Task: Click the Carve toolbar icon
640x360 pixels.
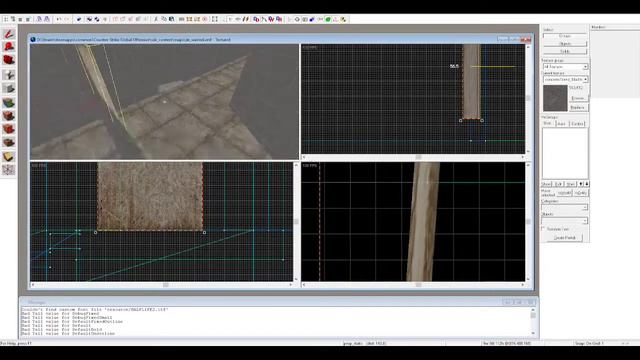Action: 79,19
